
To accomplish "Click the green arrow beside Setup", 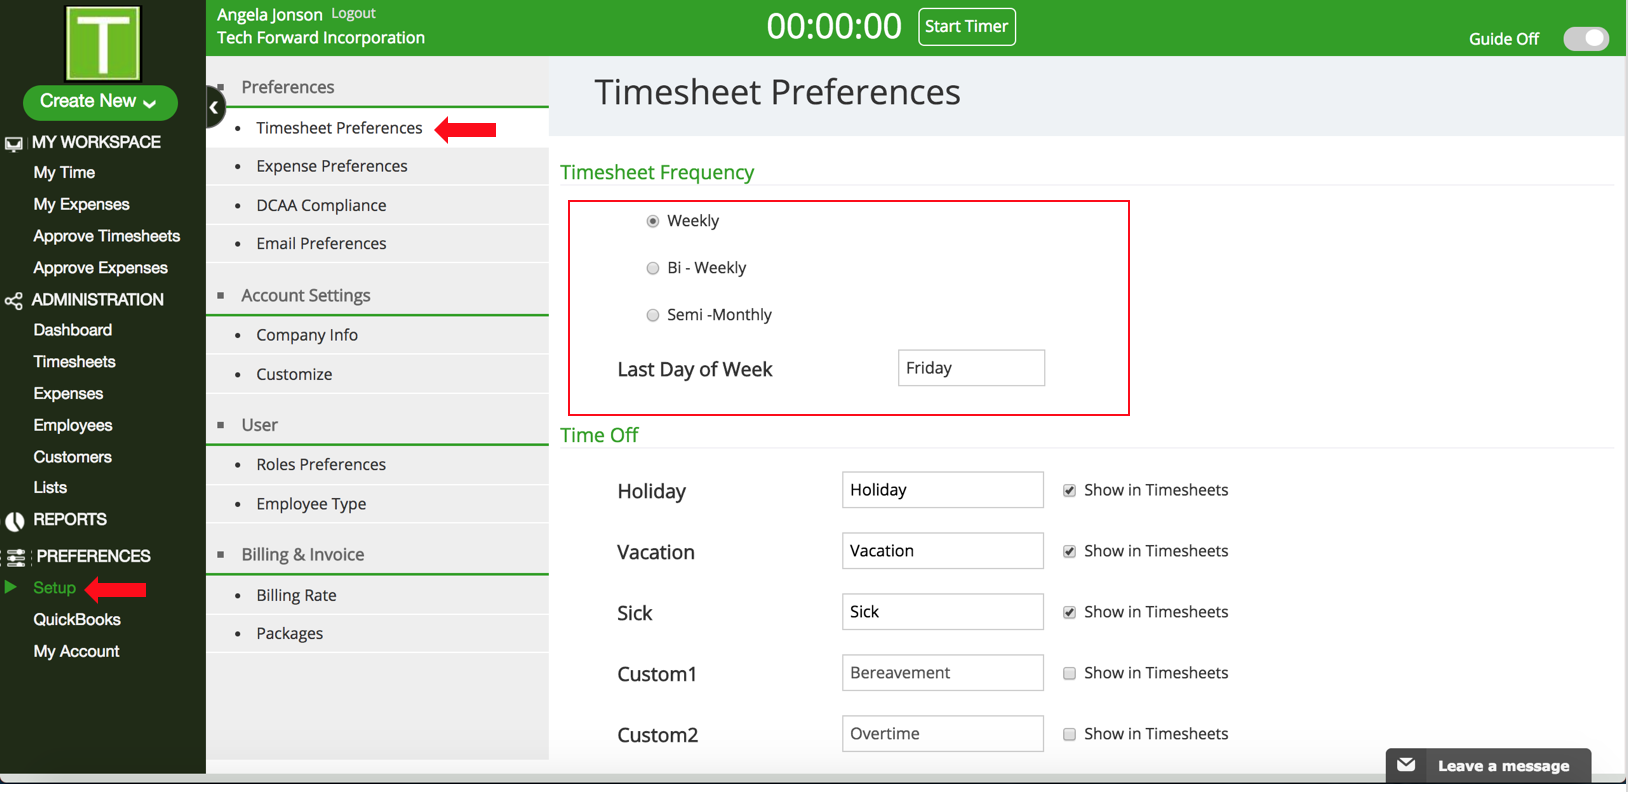I will tap(11, 587).
